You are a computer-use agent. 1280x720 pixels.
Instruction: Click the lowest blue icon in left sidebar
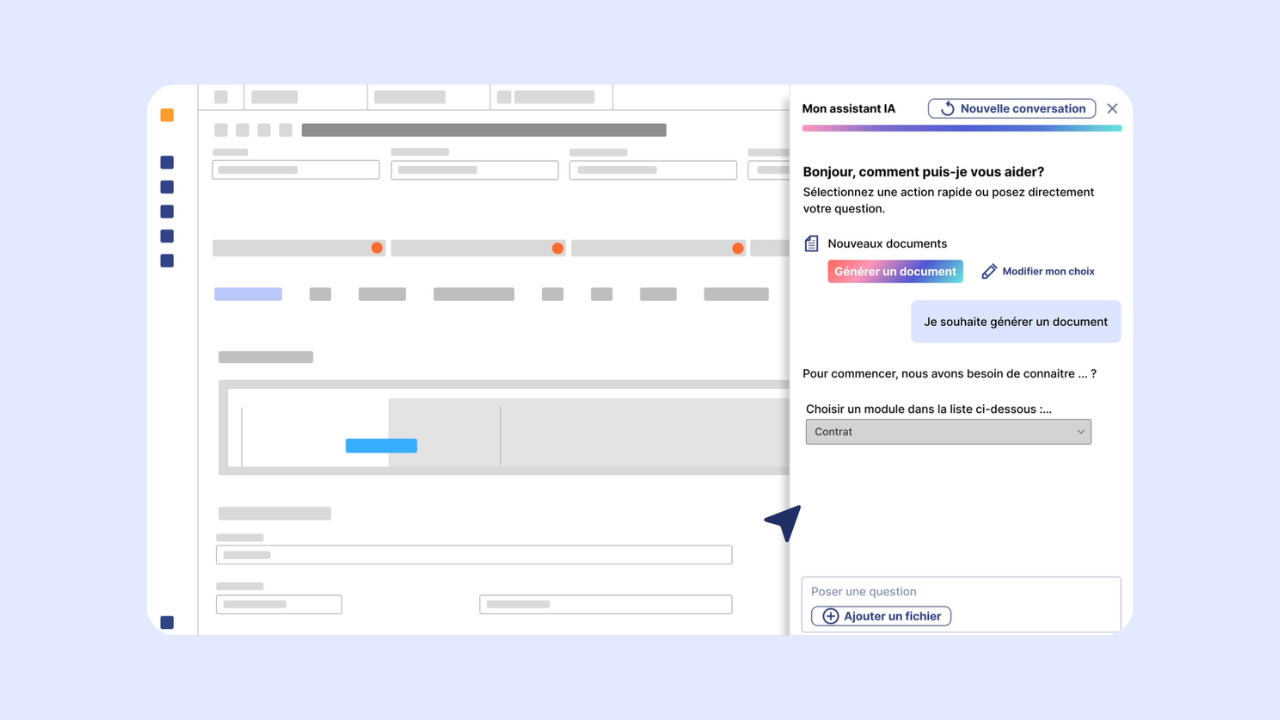167,622
